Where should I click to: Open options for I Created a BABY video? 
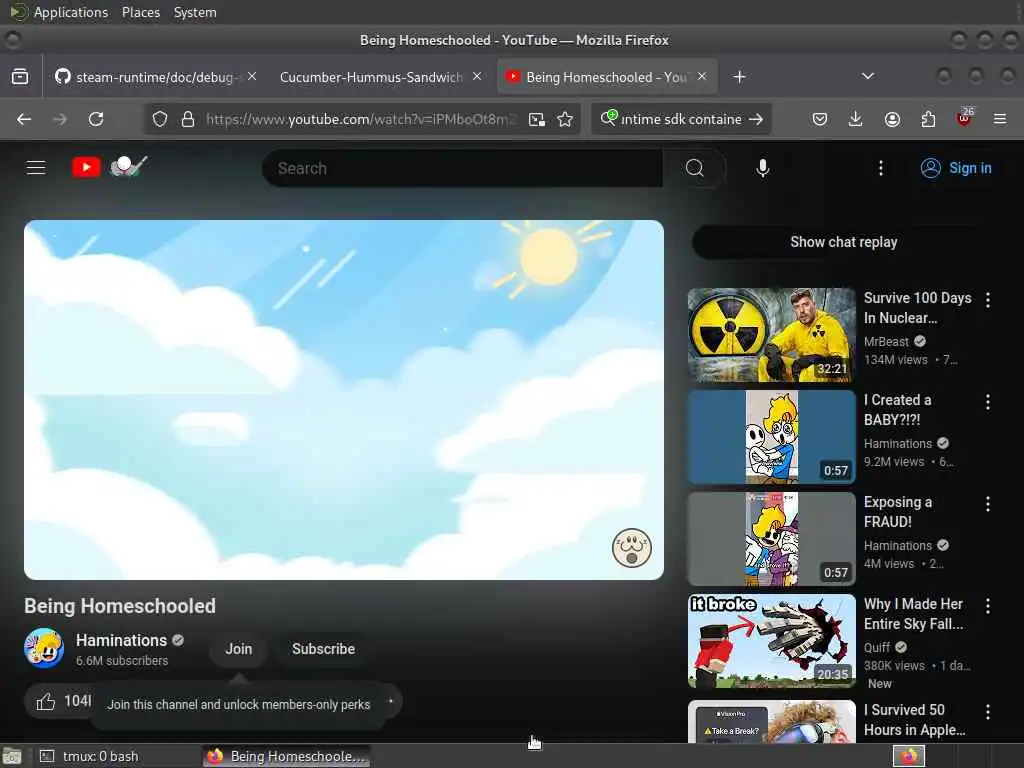[x=987, y=402]
